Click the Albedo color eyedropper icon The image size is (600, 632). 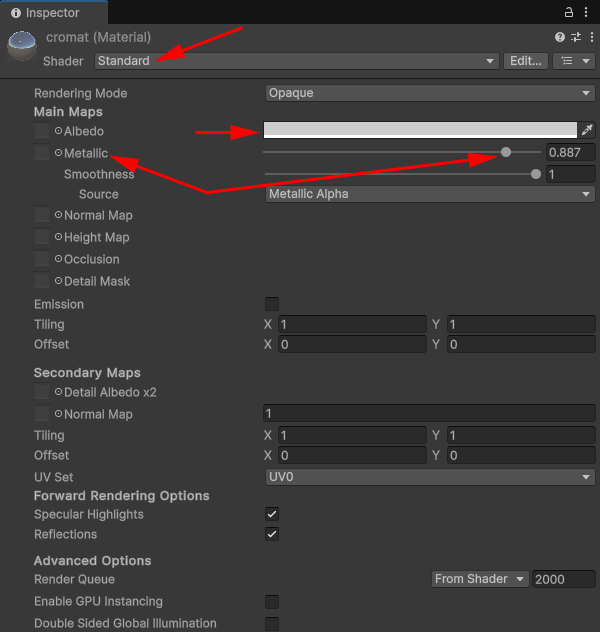587,130
